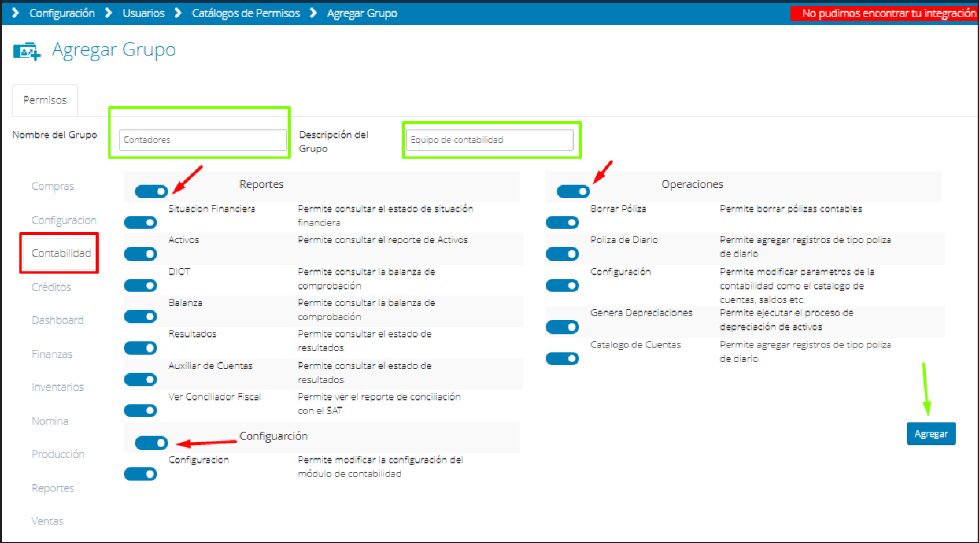Select Producción in the sidebar
This screenshot has width=979, height=543.
point(58,454)
